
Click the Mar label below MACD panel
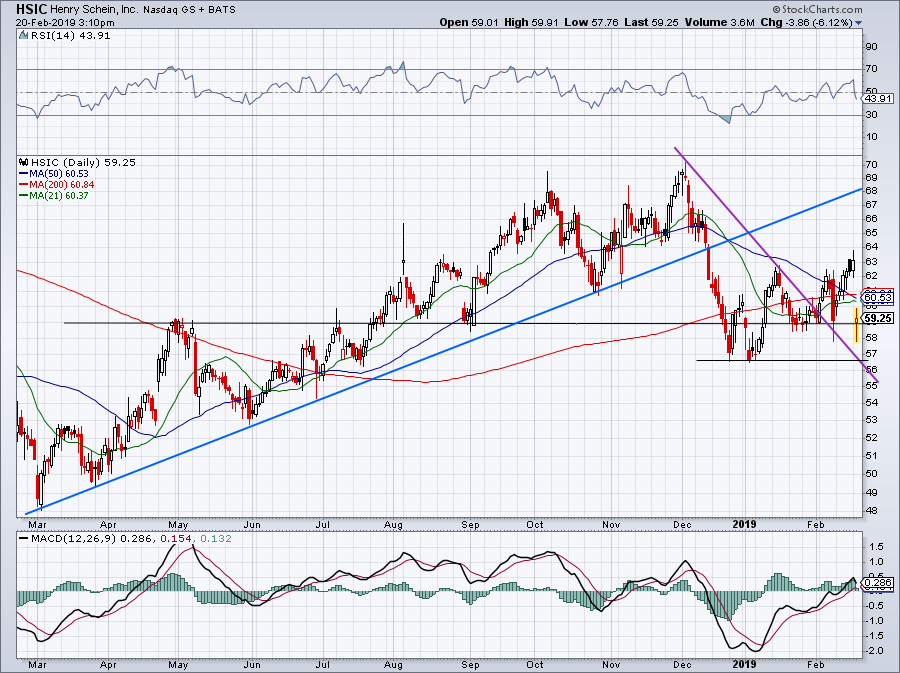37,665
